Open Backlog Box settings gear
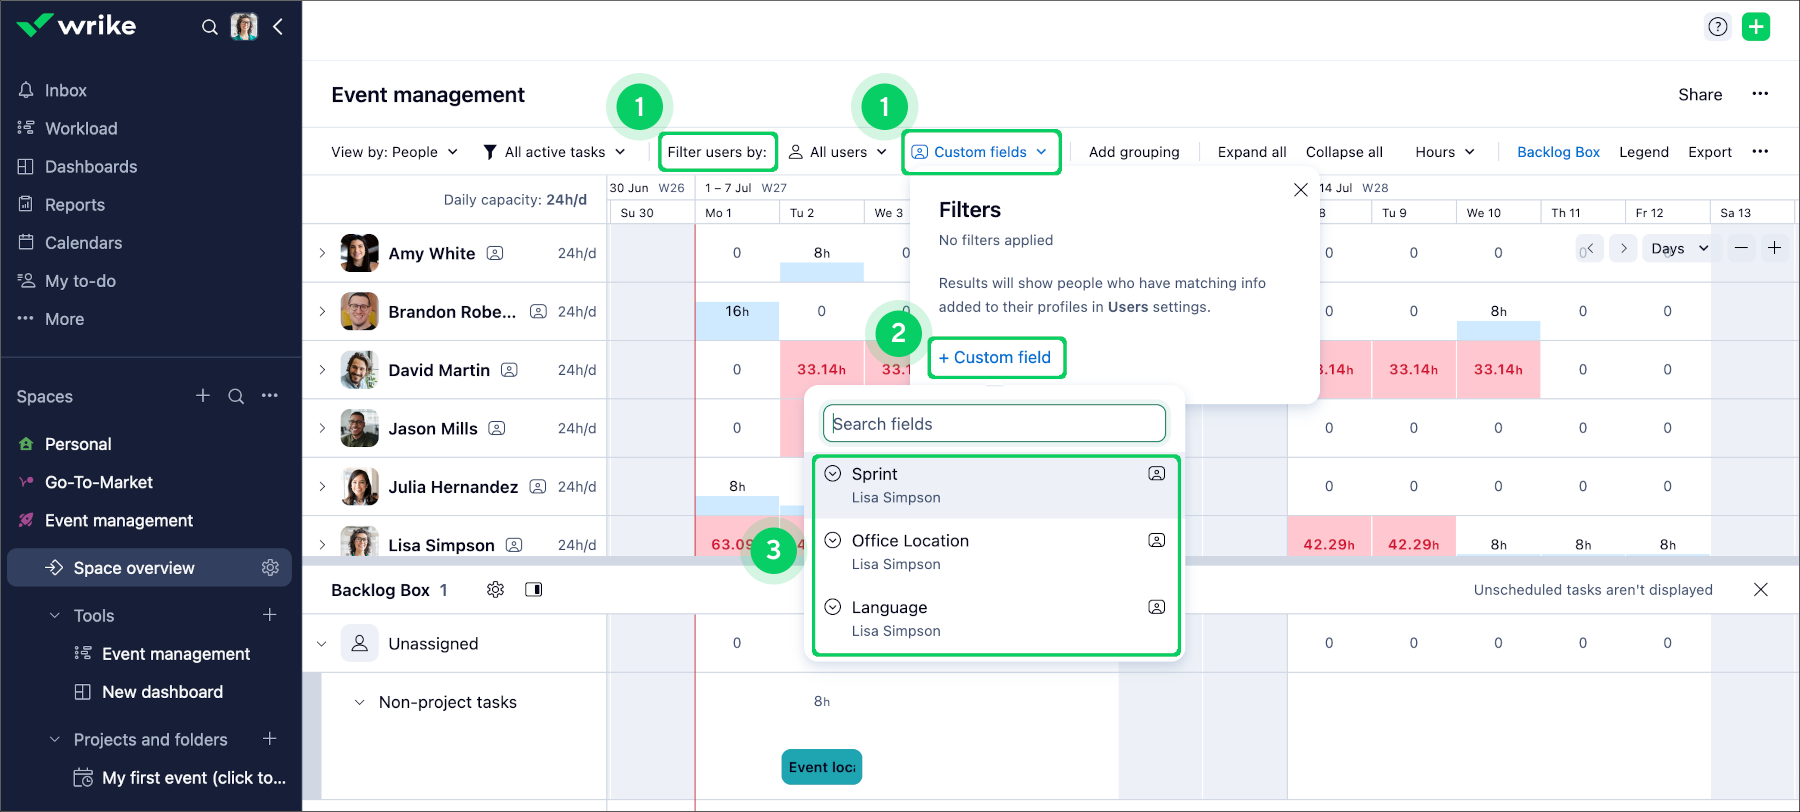 point(495,590)
